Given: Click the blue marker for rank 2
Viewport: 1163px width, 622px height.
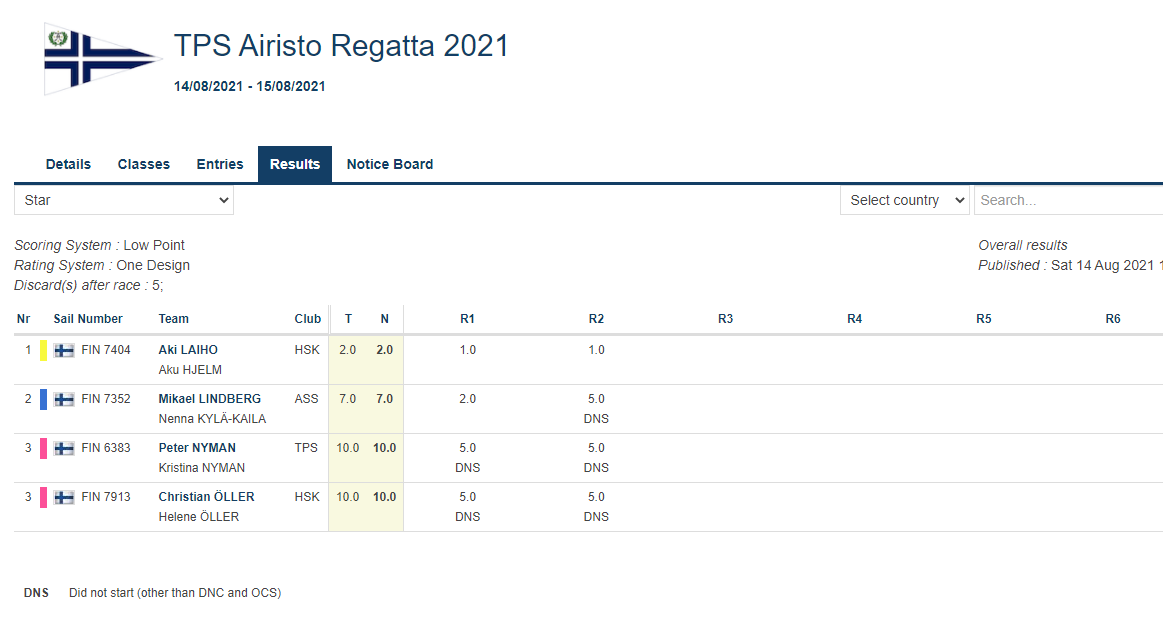Looking at the screenshot, I should [x=43, y=399].
